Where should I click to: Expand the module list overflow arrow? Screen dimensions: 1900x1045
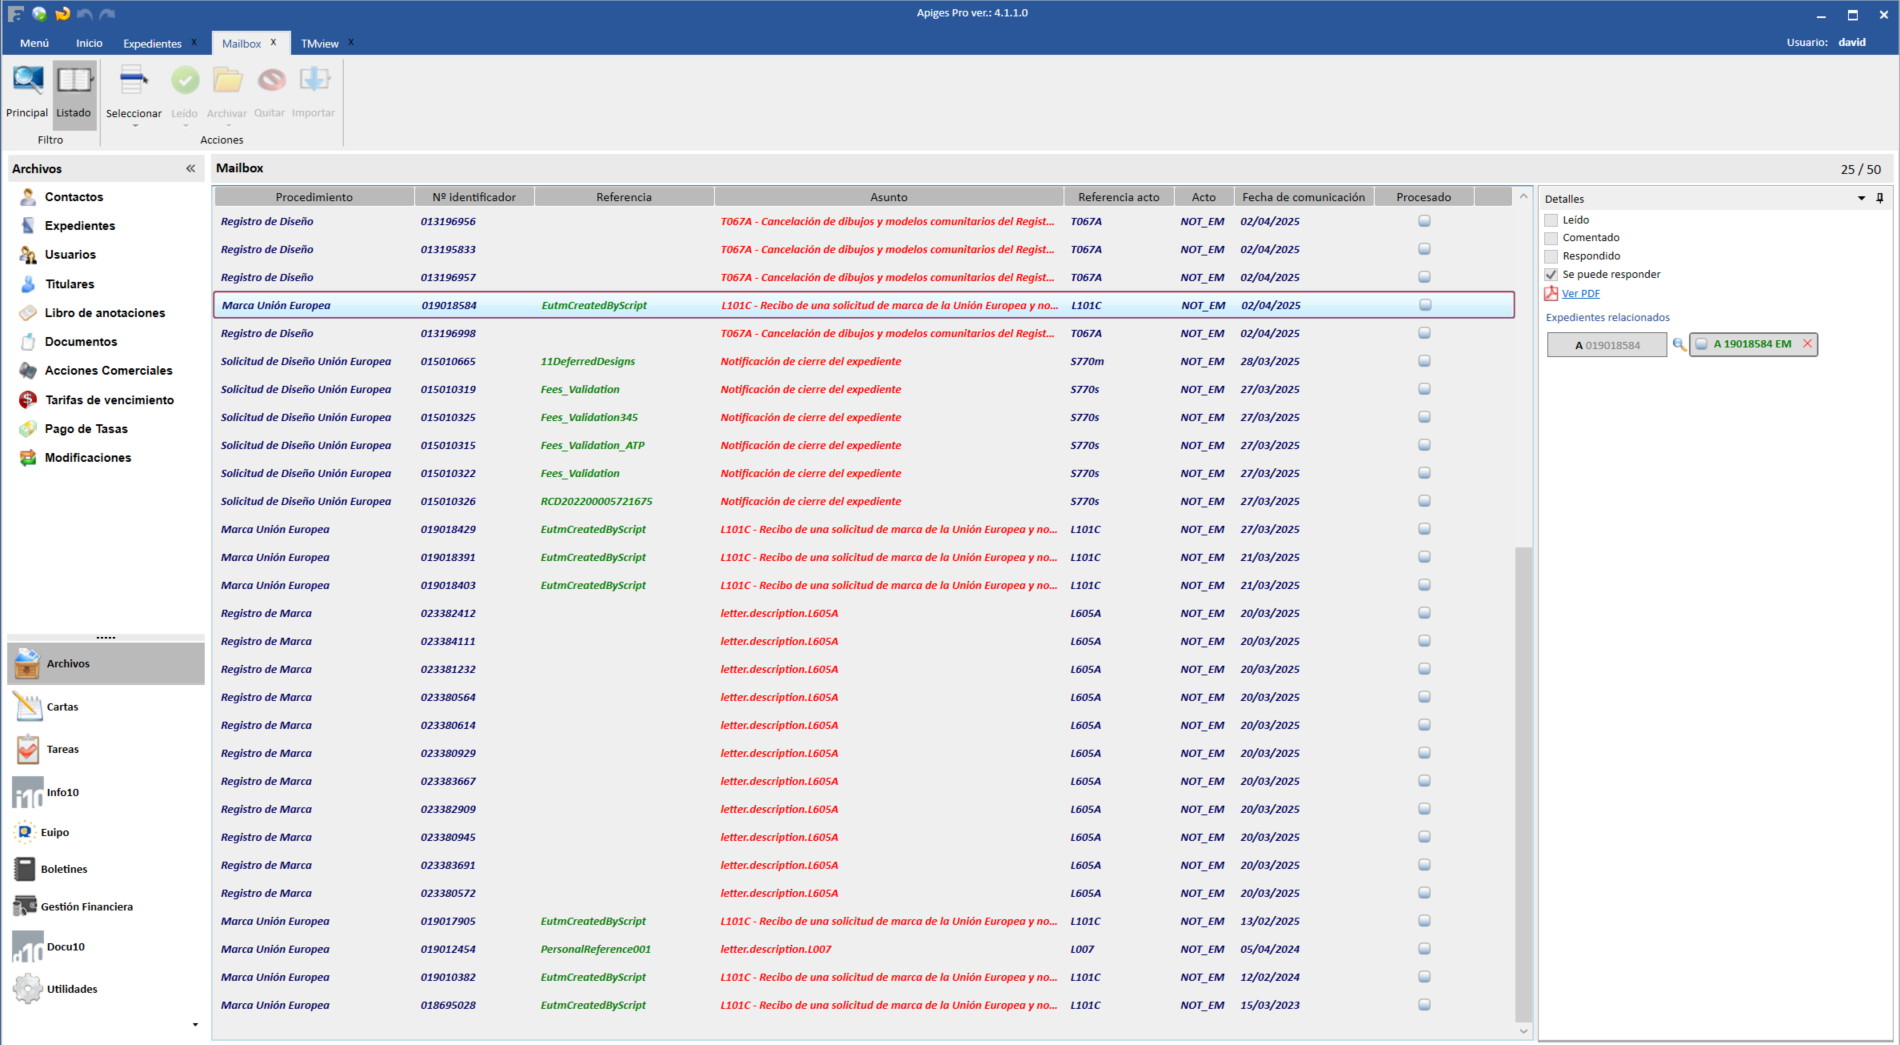[x=195, y=1025]
